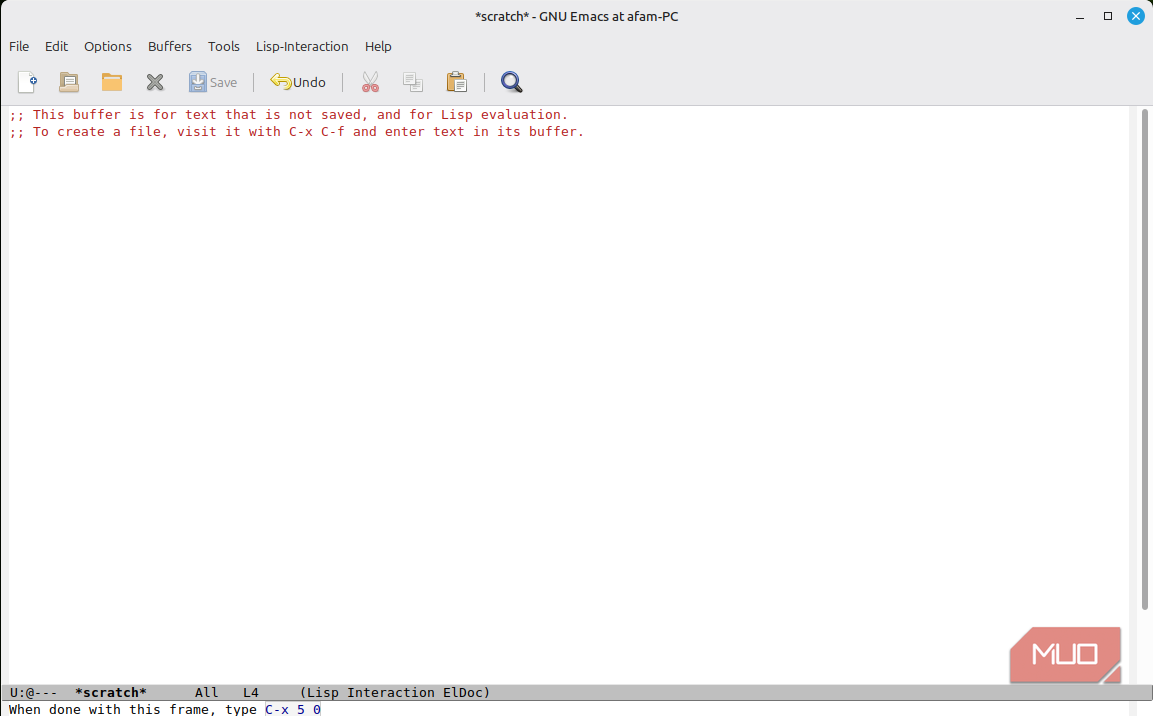Open the Help menu

pyautogui.click(x=378, y=46)
